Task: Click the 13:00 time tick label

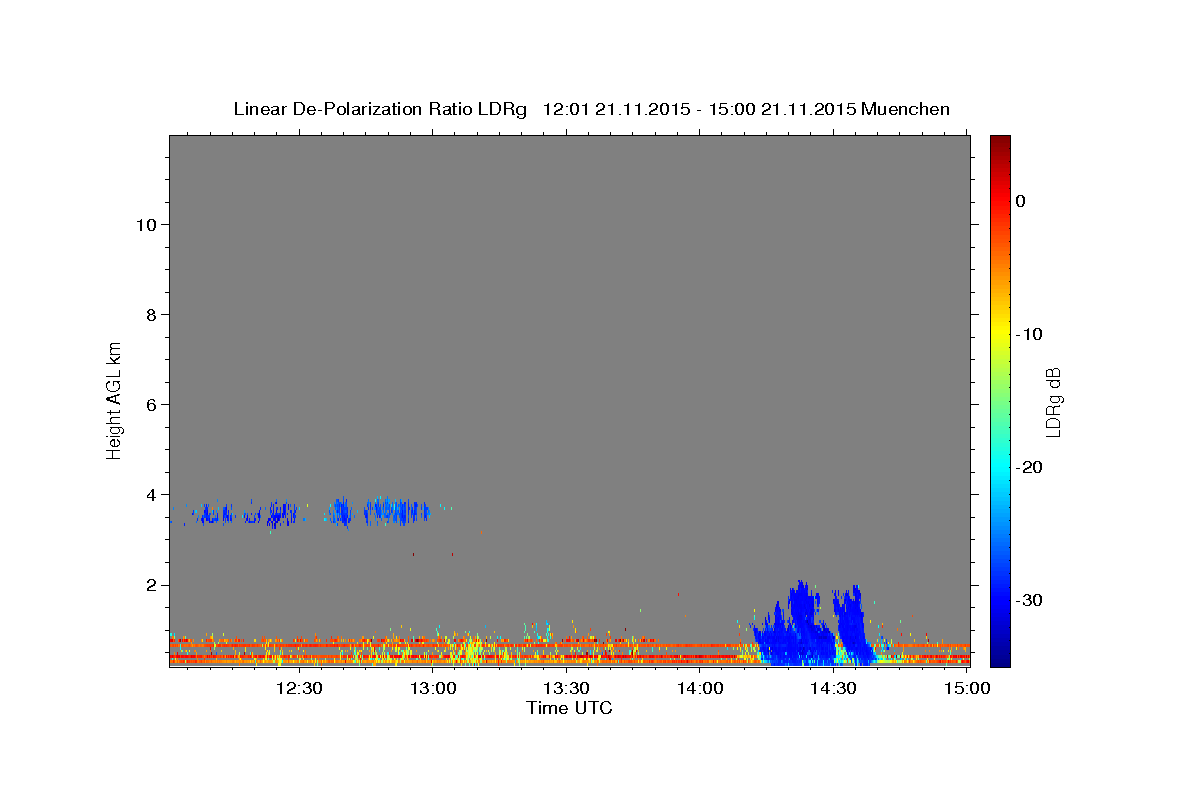Action: pos(432,688)
